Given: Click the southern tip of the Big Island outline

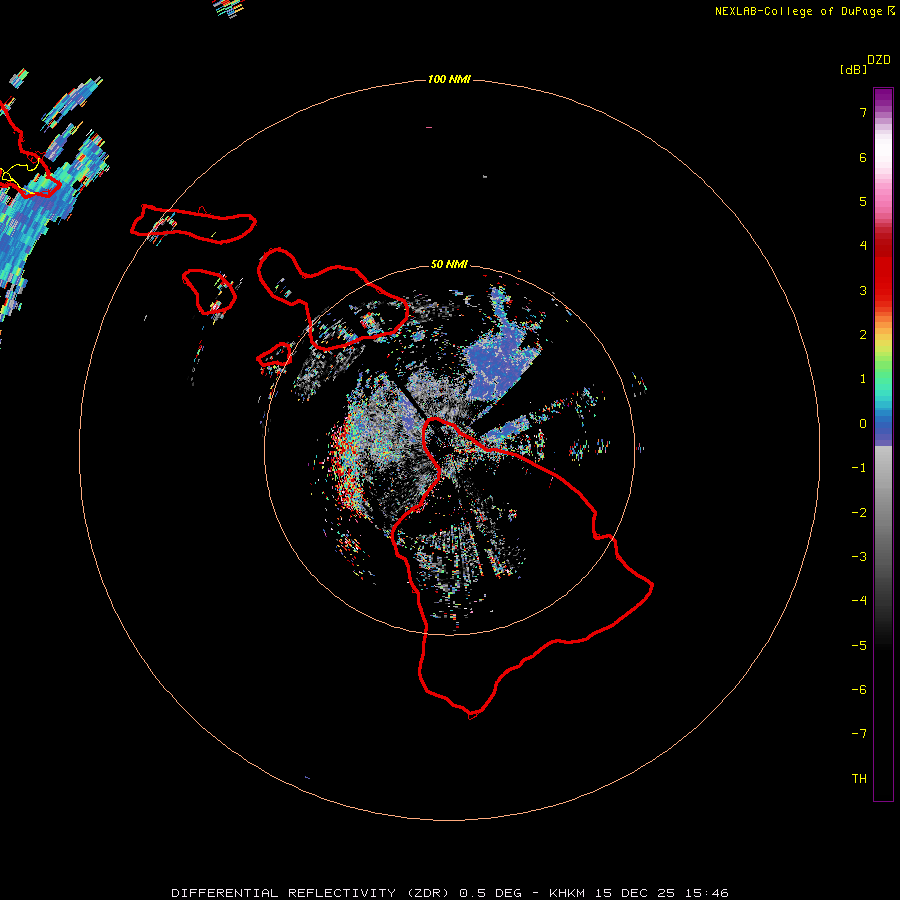Looking at the screenshot, I should pos(472,715).
